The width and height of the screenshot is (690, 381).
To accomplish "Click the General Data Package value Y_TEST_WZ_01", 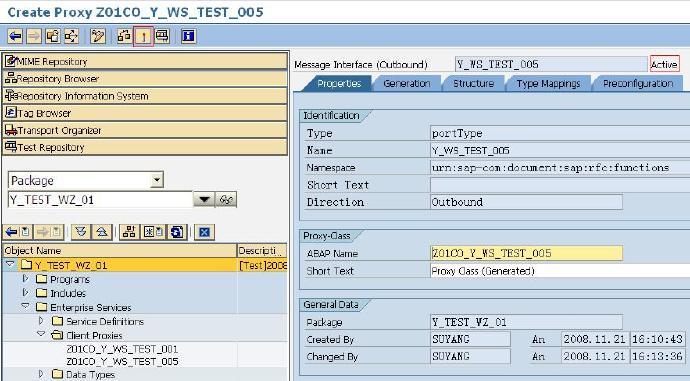I will [x=526, y=322].
